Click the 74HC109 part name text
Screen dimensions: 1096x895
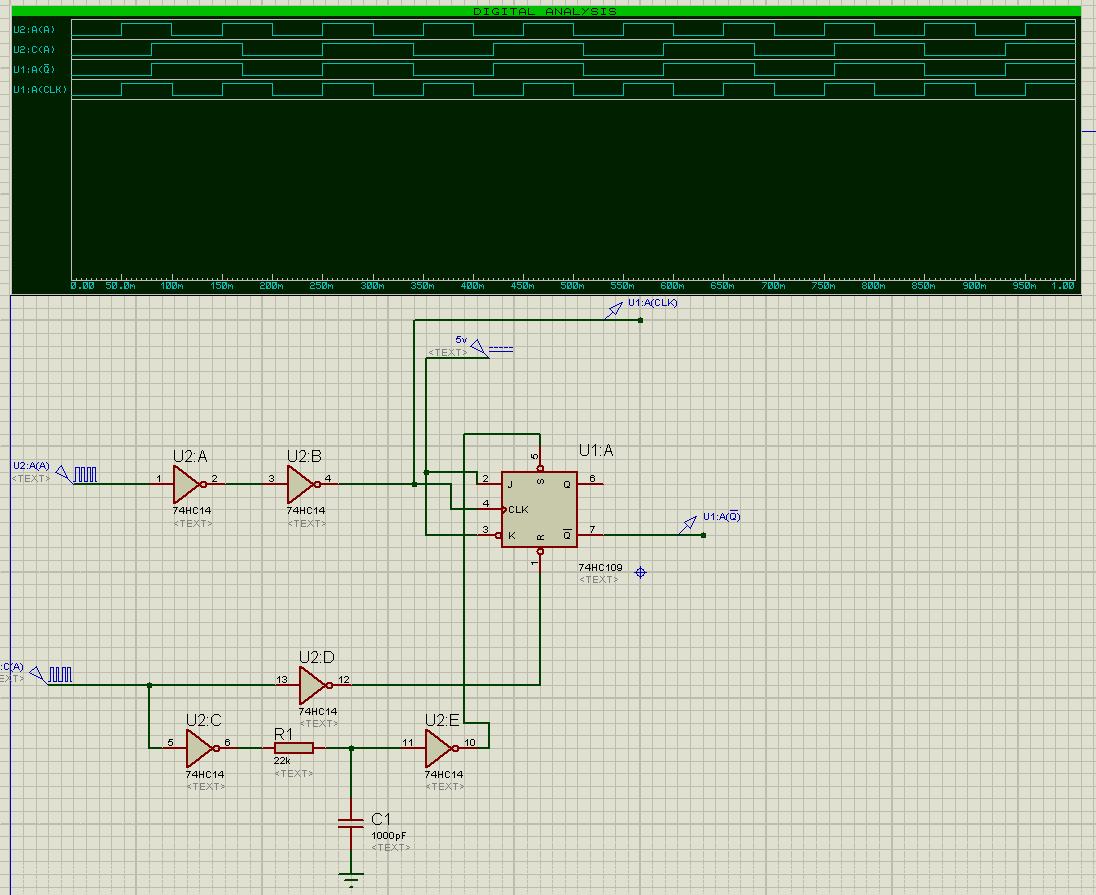(x=600, y=568)
